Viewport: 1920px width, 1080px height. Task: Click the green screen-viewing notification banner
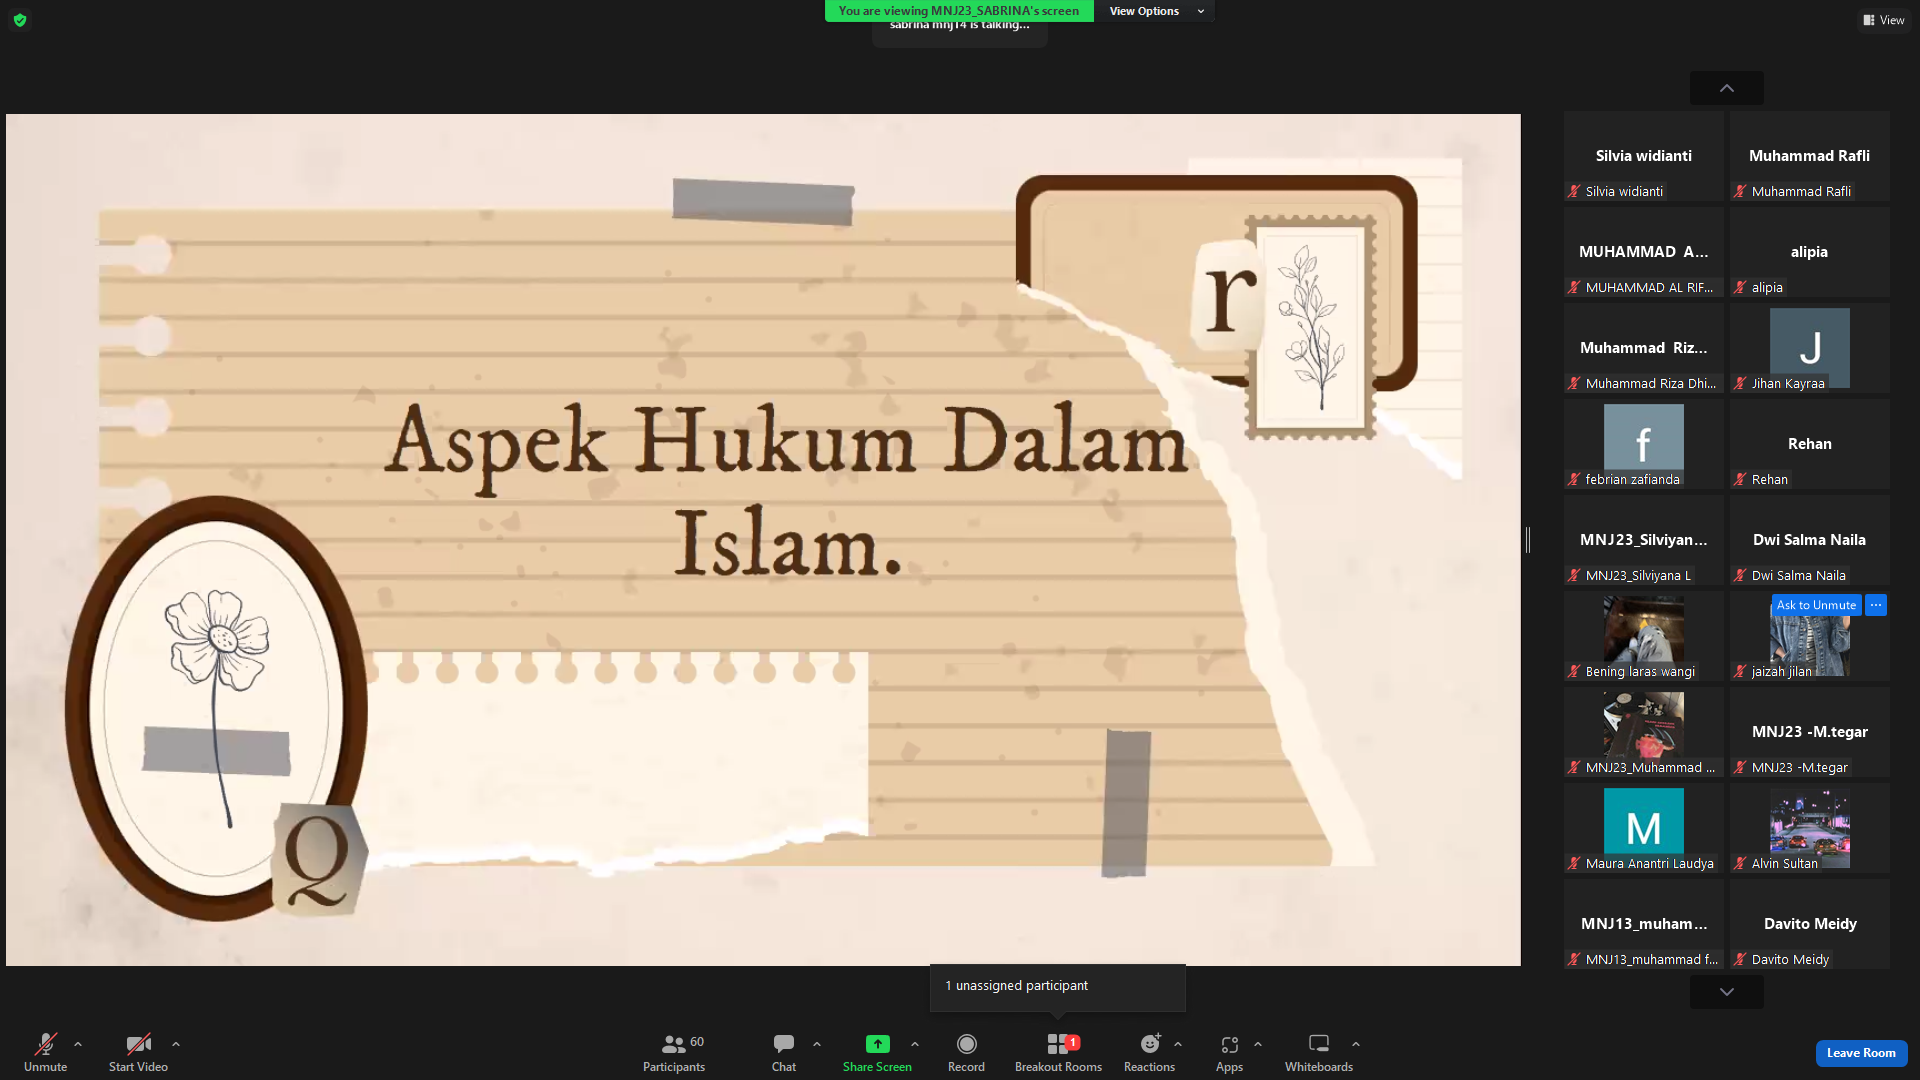[x=959, y=11]
